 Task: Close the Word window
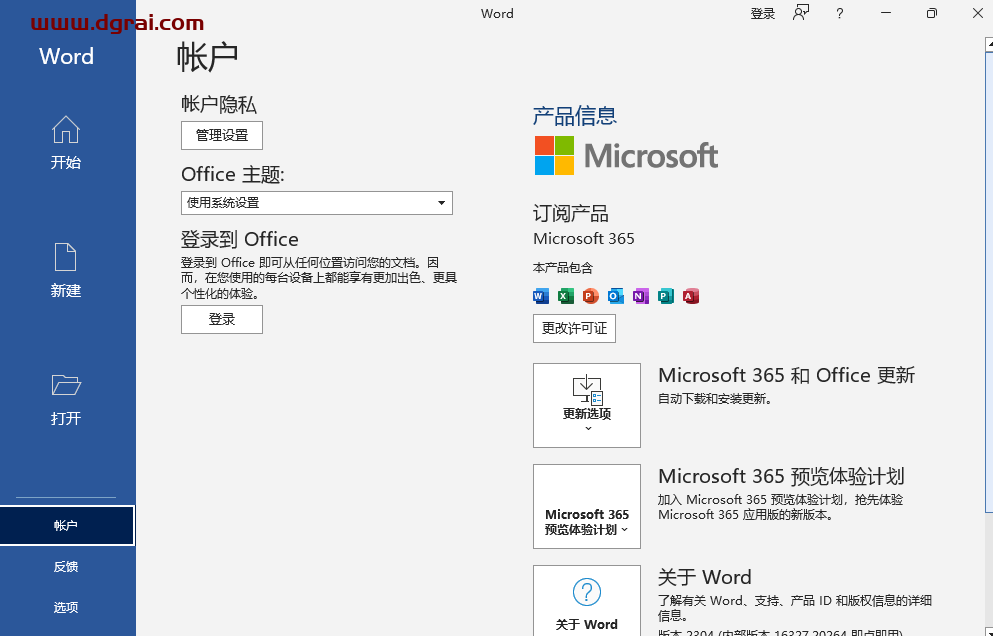[x=977, y=13]
